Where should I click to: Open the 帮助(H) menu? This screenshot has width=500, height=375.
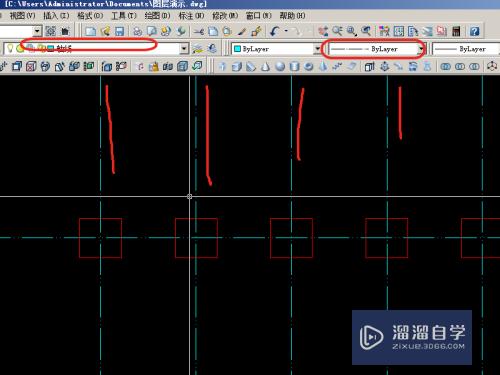tap(292, 15)
